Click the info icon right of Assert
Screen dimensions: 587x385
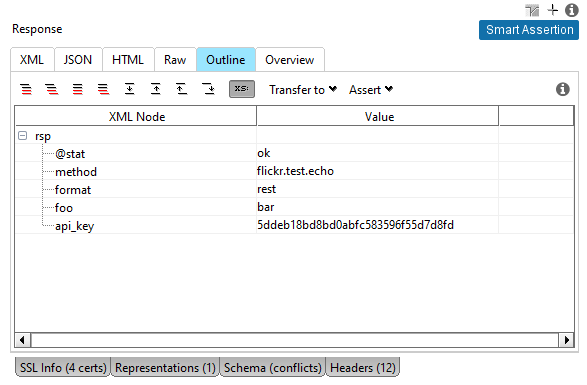click(x=562, y=90)
